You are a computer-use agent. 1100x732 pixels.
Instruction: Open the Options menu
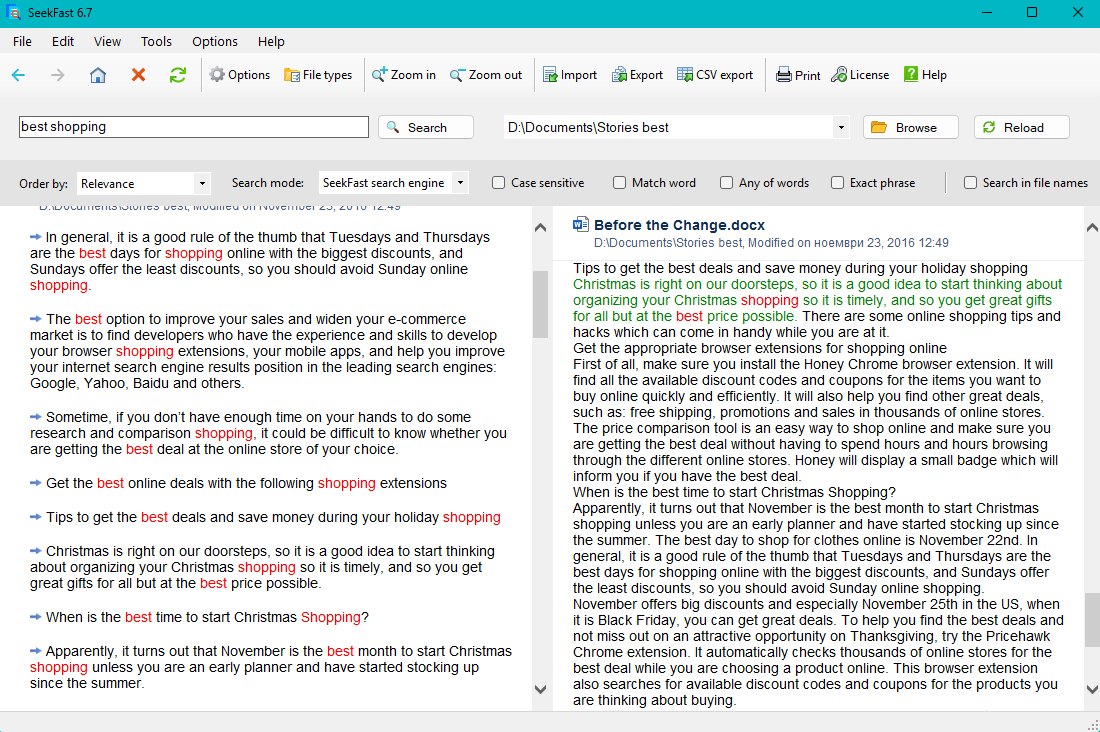[214, 41]
